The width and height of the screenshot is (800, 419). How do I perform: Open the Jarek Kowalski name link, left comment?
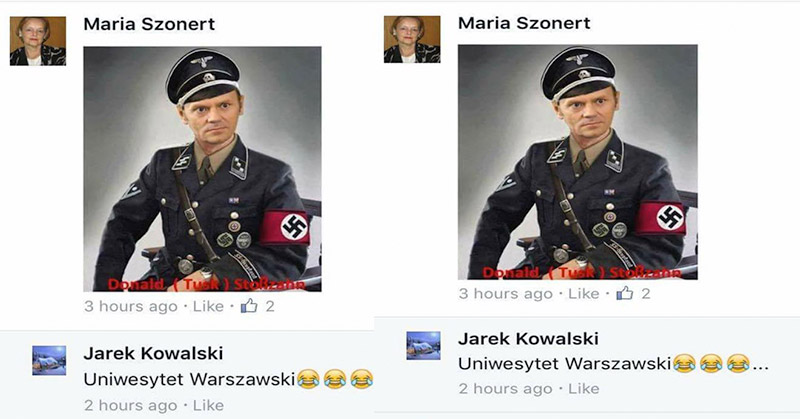pyautogui.click(x=153, y=353)
